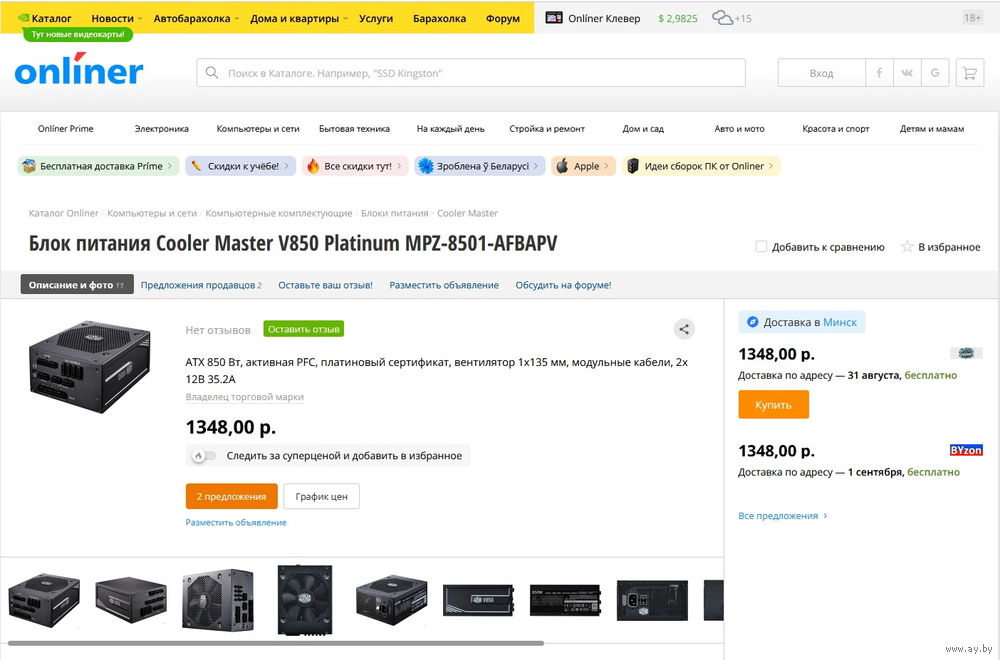Image resolution: width=1000 pixels, height=660 pixels.
Task: Click the green Оставить отзыв button
Action: click(304, 329)
